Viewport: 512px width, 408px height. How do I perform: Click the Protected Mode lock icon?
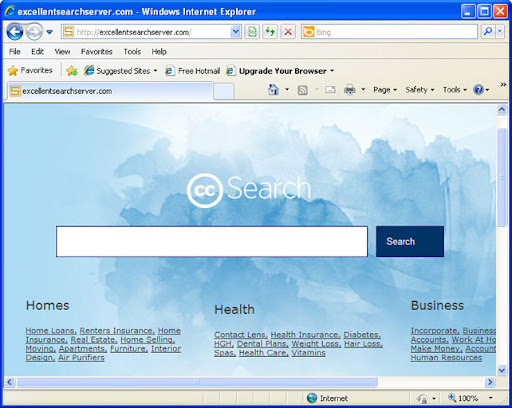tap(422, 398)
